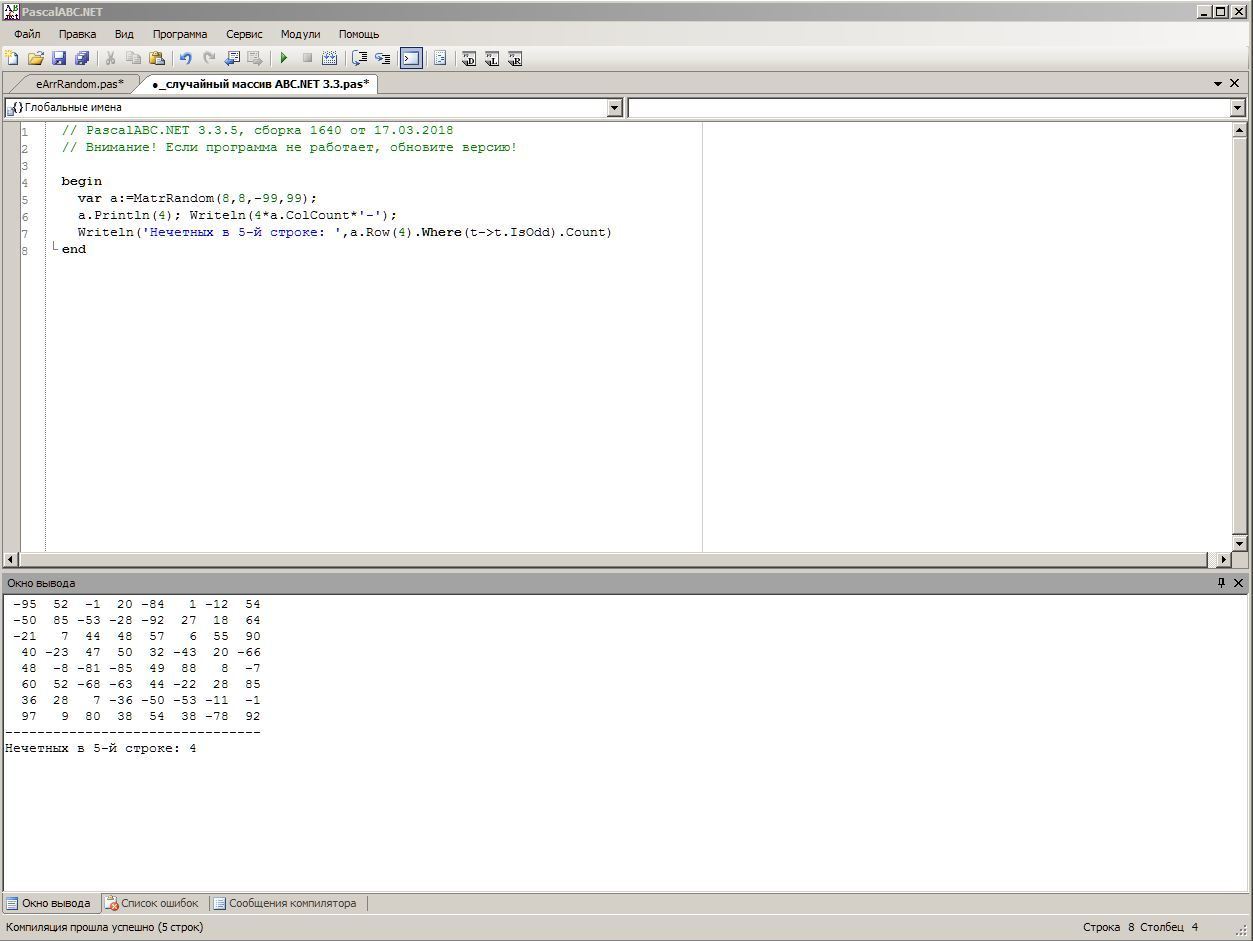Format the code with toolbar icon
The height and width of the screenshot is (941, 1253).
click(440, 59)
